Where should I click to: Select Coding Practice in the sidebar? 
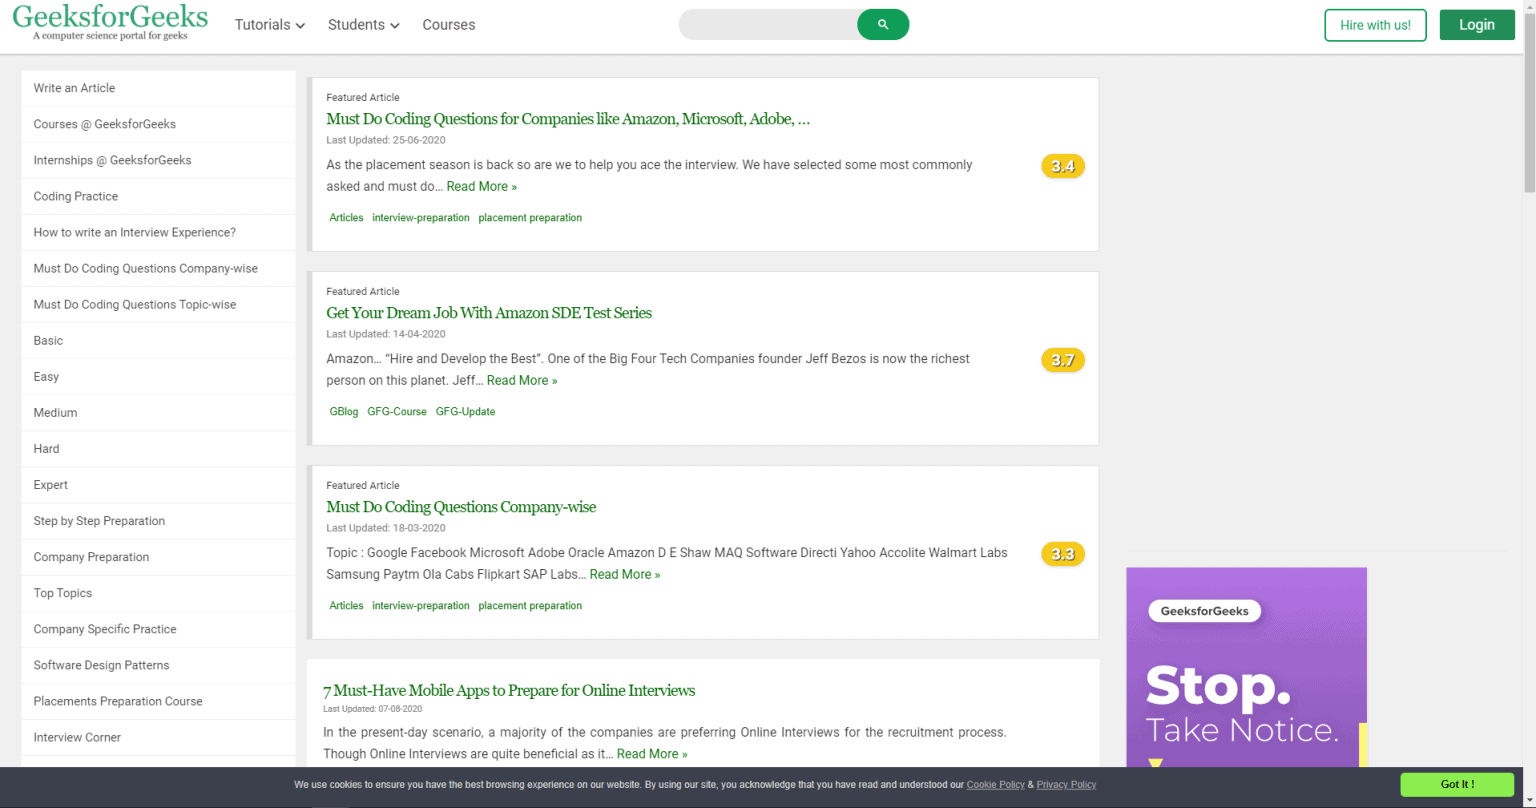click(x=75, y=196)
